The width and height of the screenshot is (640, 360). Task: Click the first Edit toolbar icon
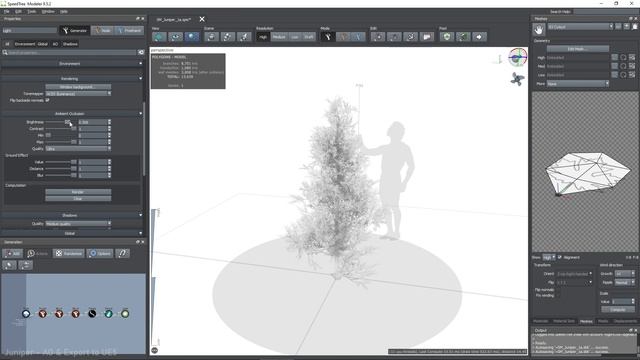tap(378, 37)
